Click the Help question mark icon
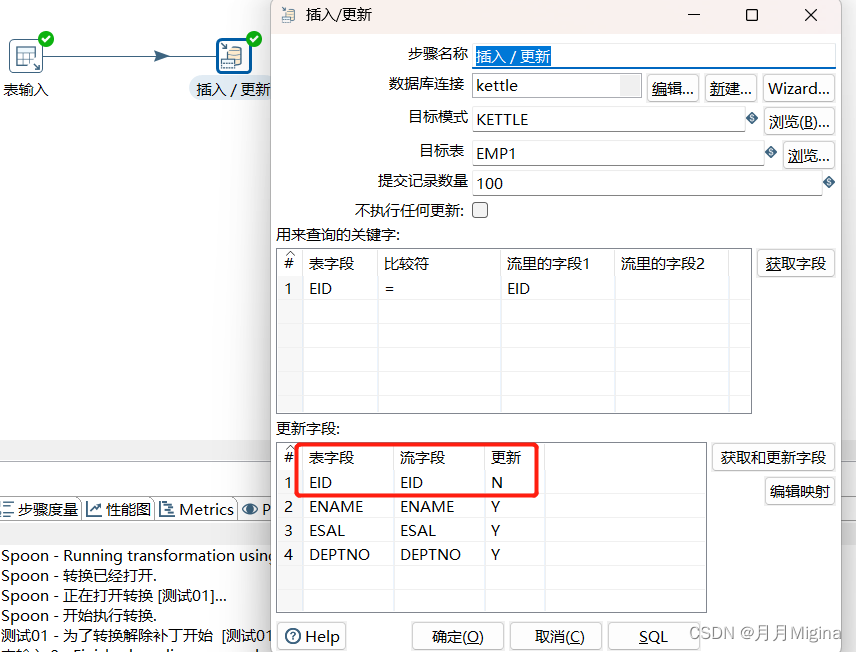 (x=293, y=636)
